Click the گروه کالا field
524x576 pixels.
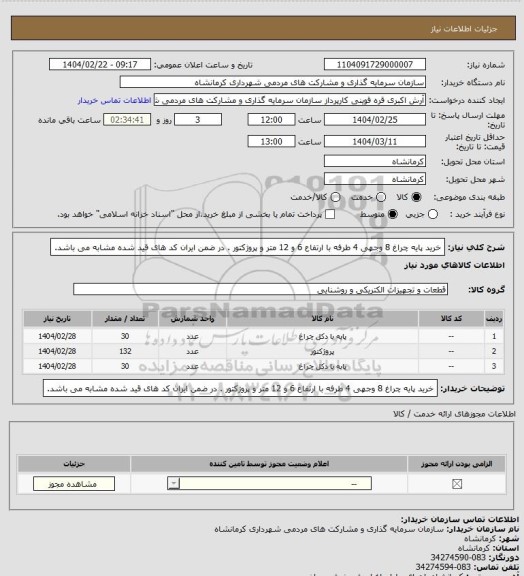pos(261,289)
